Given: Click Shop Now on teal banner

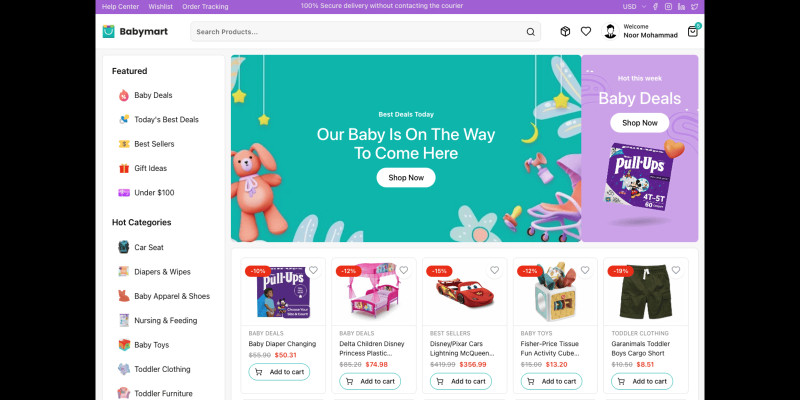Looking at the screenshot, I should pyautogui.click(x=406, y=178).
